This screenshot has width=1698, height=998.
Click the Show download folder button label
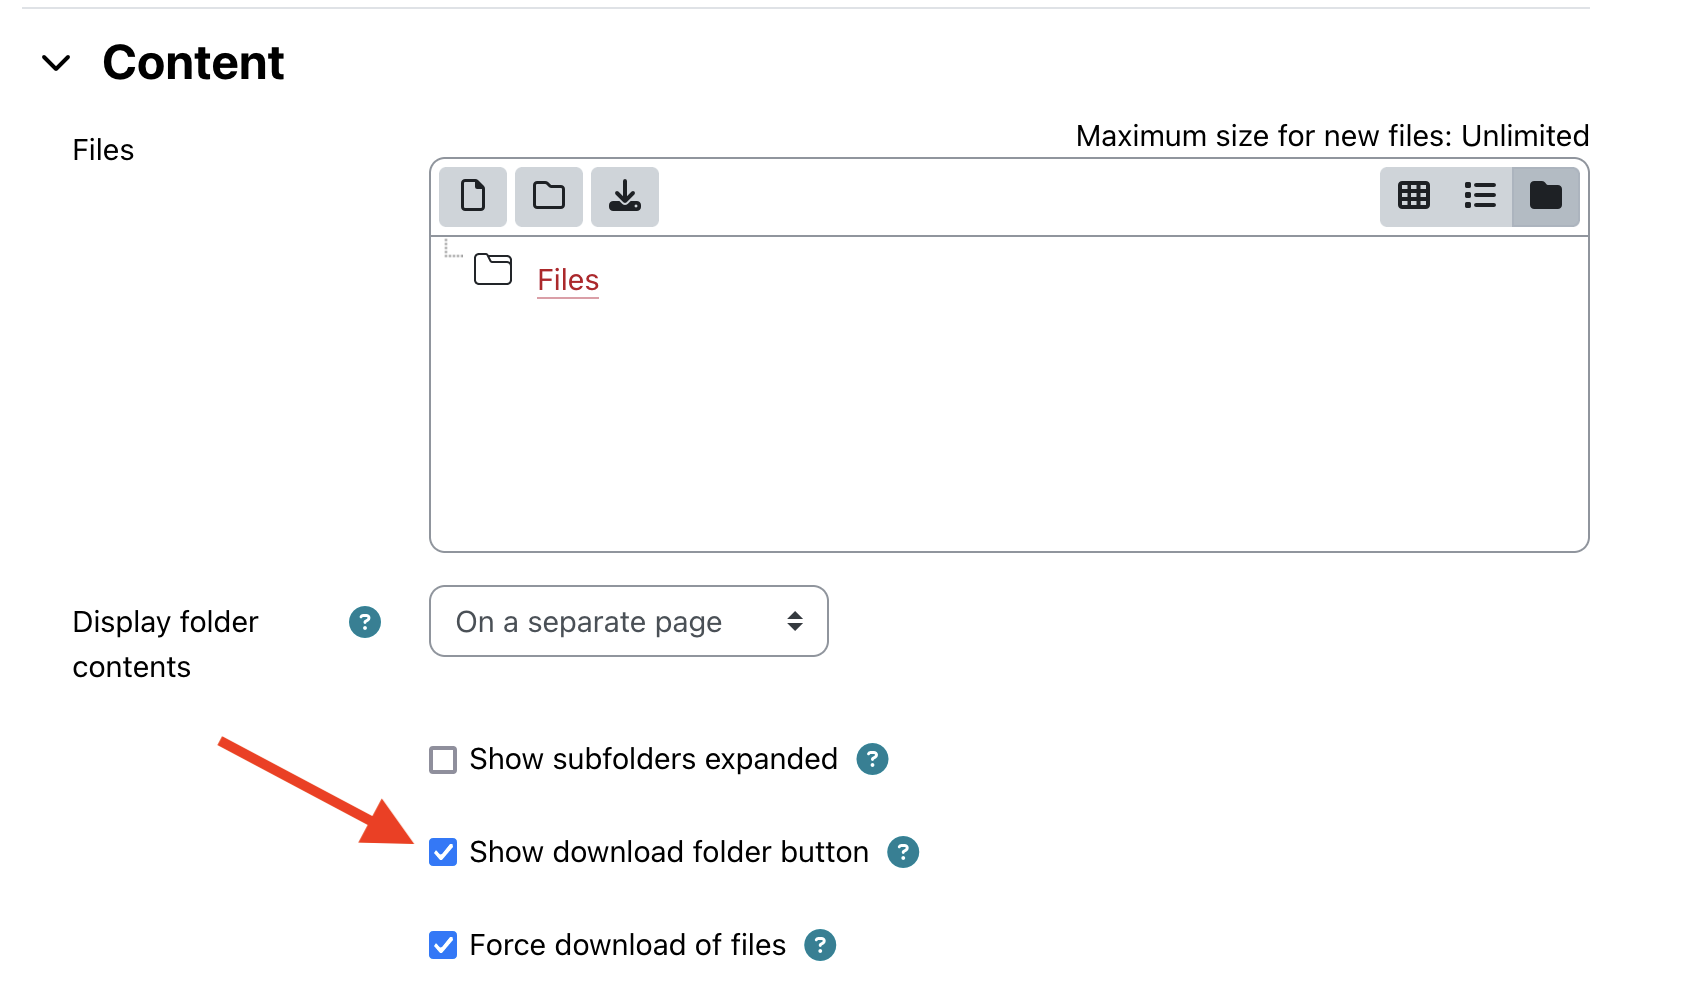pos(668,852)
